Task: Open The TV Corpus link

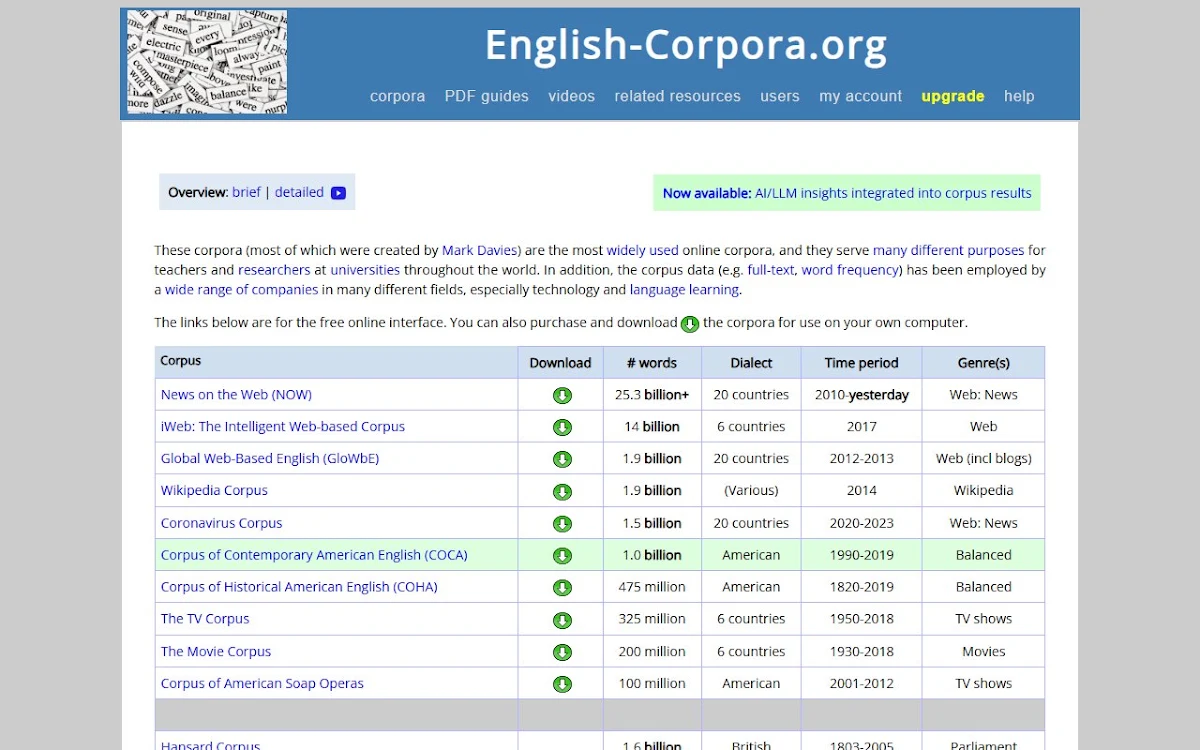Action: point(205,619)
